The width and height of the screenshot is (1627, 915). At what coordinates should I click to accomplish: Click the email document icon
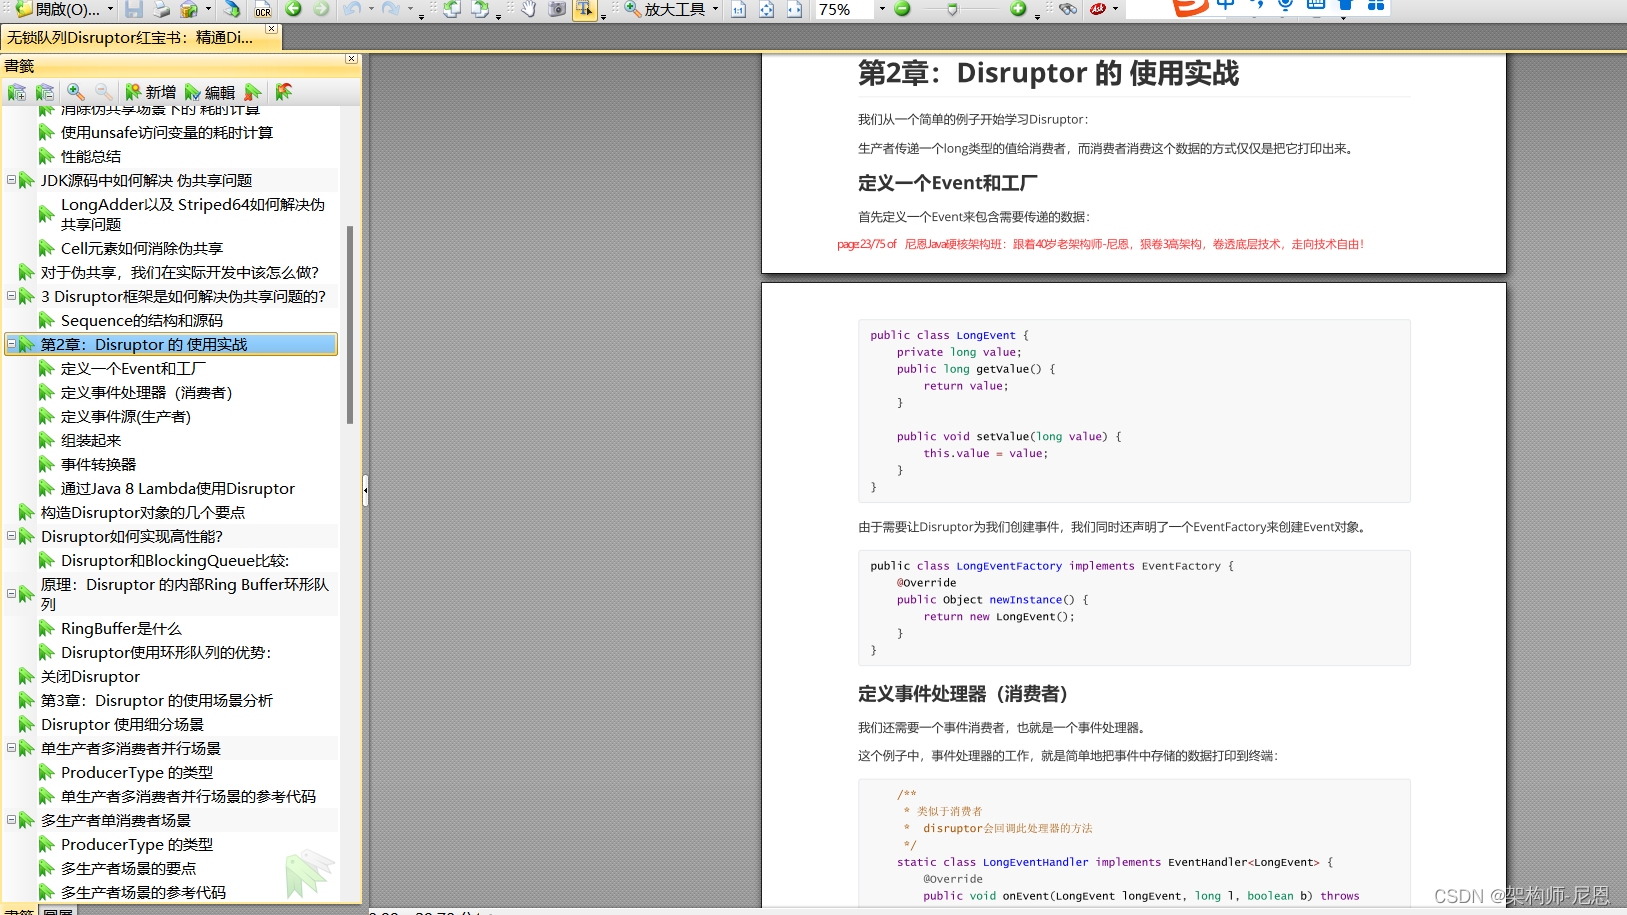pyautogui.click(x=188, y=9)
